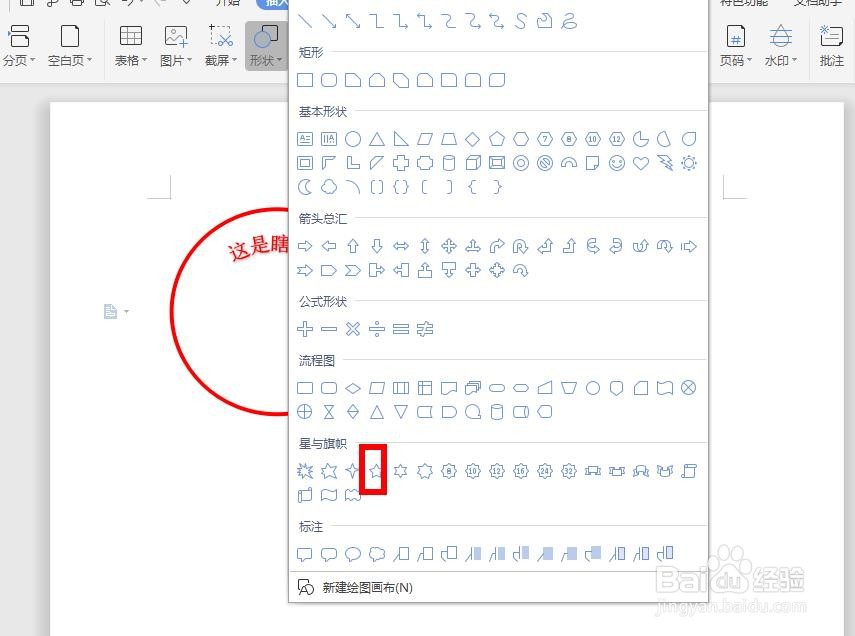Select the smiley face shape
This screenshot has height=636, width=855.
click(616, 163)
